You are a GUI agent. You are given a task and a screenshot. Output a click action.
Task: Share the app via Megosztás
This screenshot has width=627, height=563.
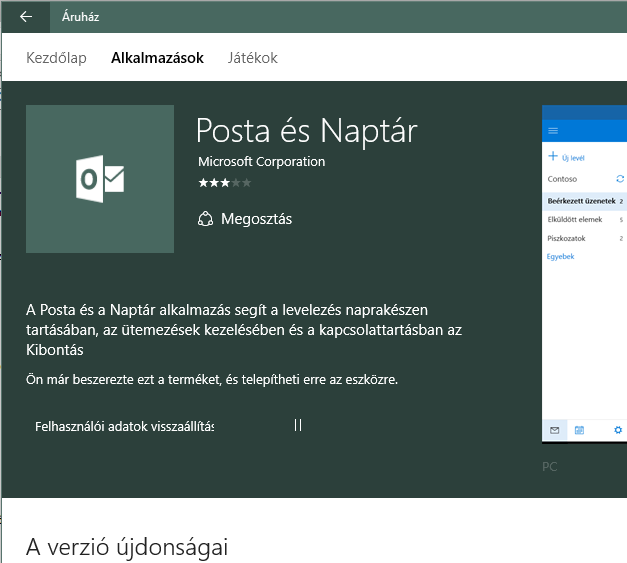tap(256, 219)
